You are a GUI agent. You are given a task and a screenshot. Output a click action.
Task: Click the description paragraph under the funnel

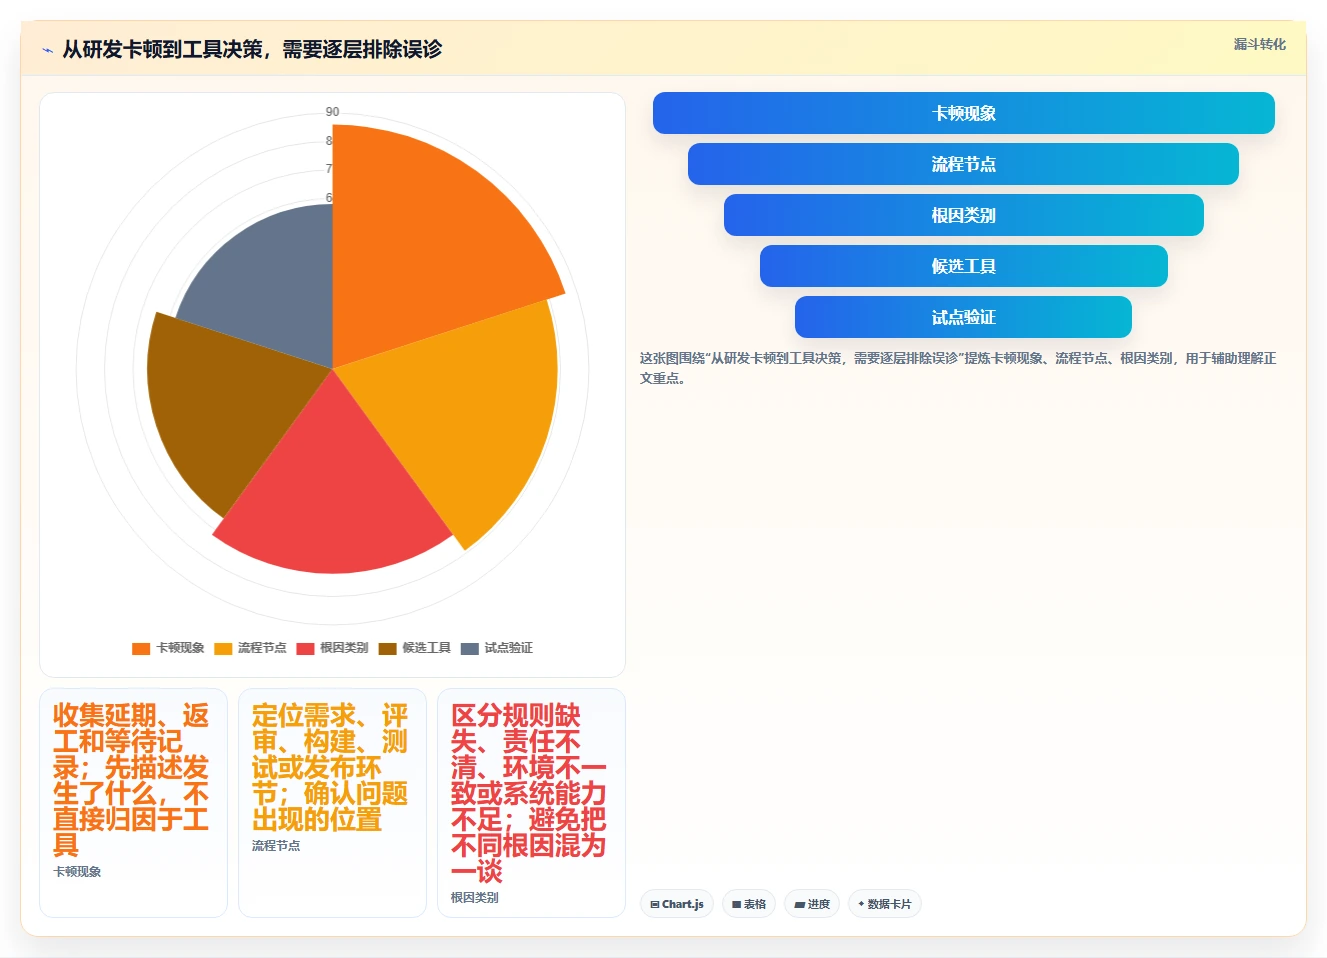[958, 368]
